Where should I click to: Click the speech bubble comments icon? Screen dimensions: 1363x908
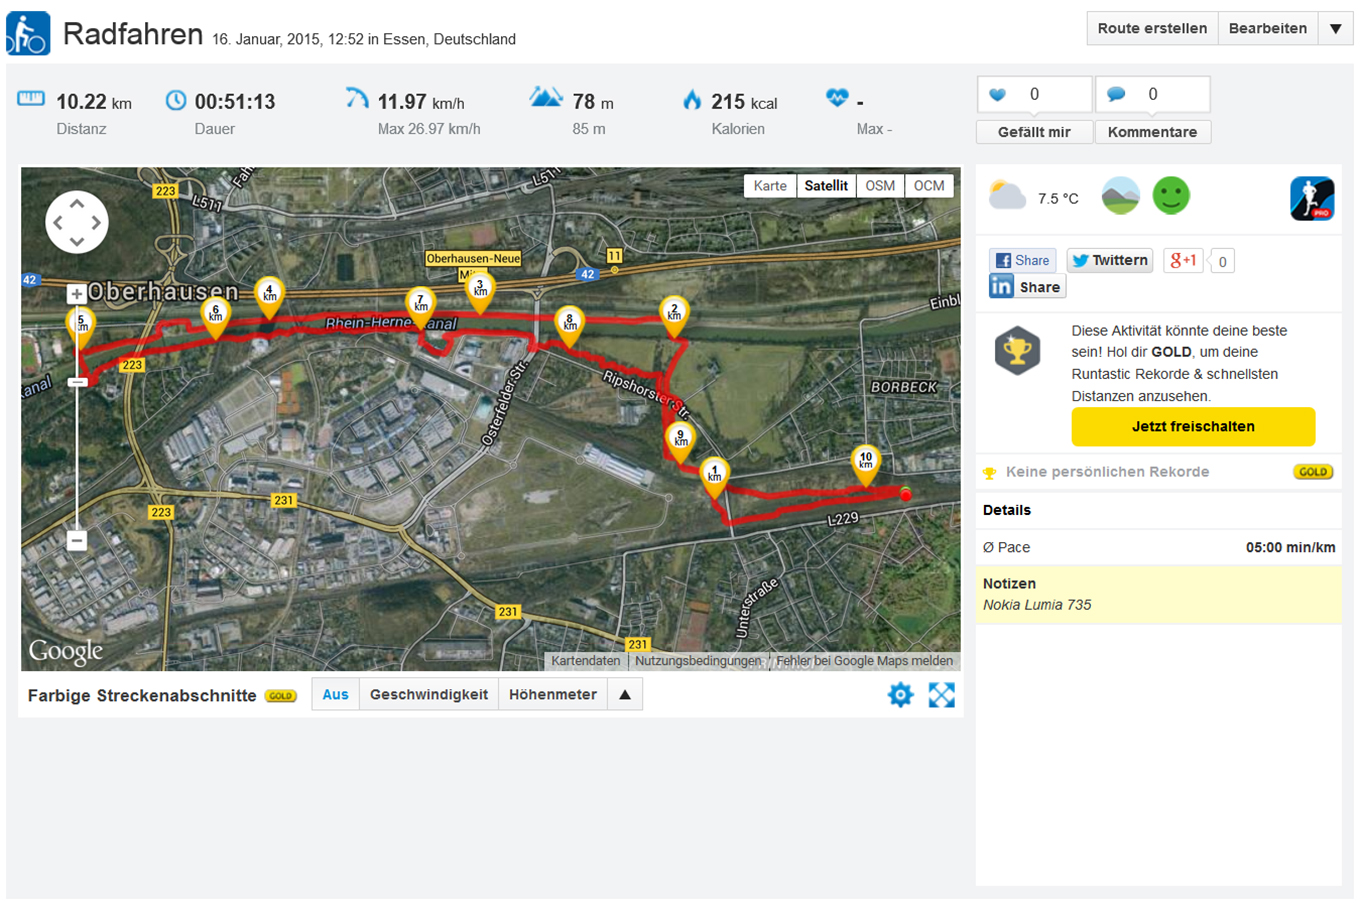(x=1116, y=95)
